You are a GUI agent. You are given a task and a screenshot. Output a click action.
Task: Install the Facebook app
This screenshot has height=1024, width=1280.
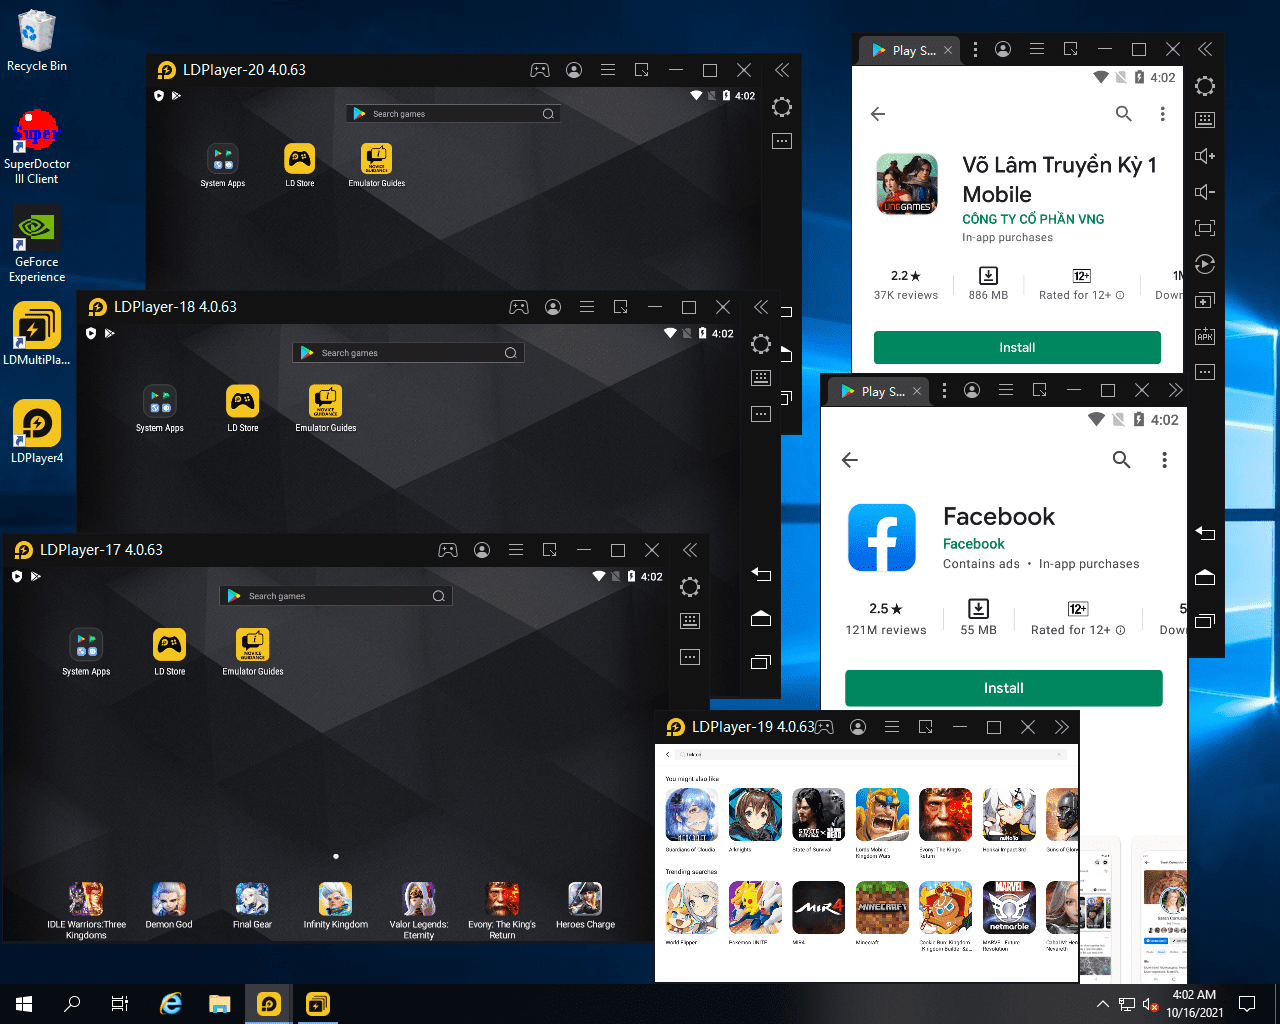pos(1003,688)
